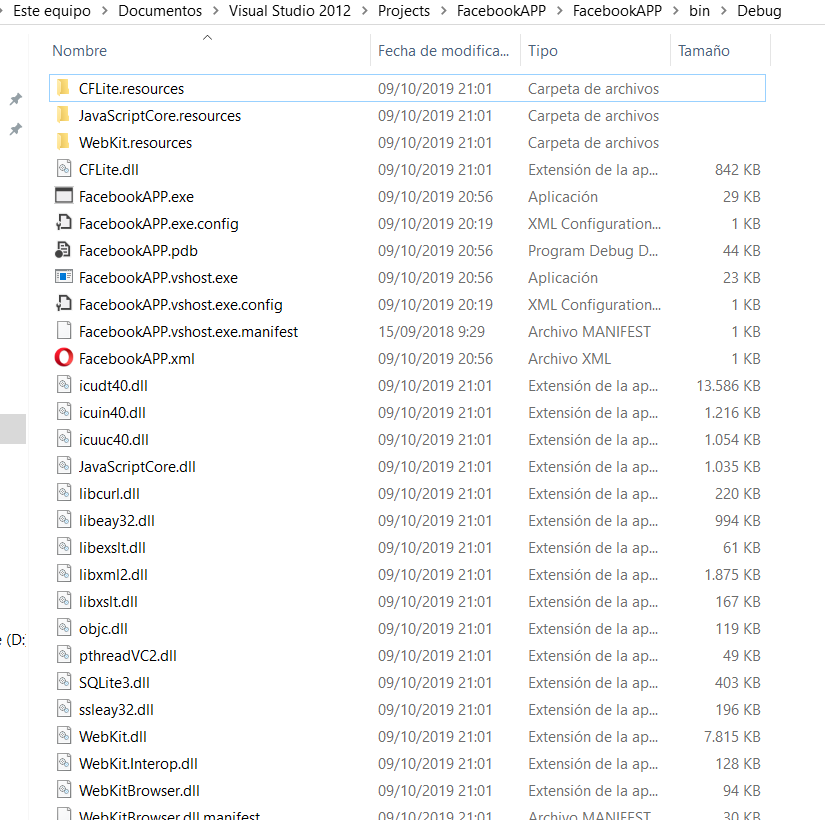Click the SQLite3.dll file icon
The image size is (825, 830).
pyautogui.click(x=64, y=682)
